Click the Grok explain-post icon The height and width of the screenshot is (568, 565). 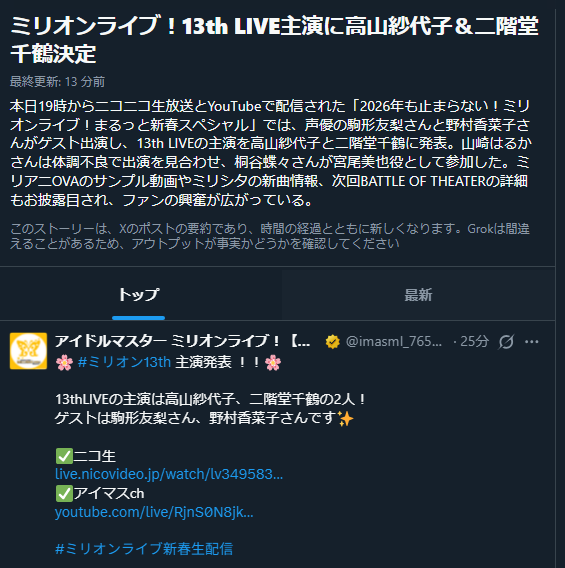click(x=506, y=342)
